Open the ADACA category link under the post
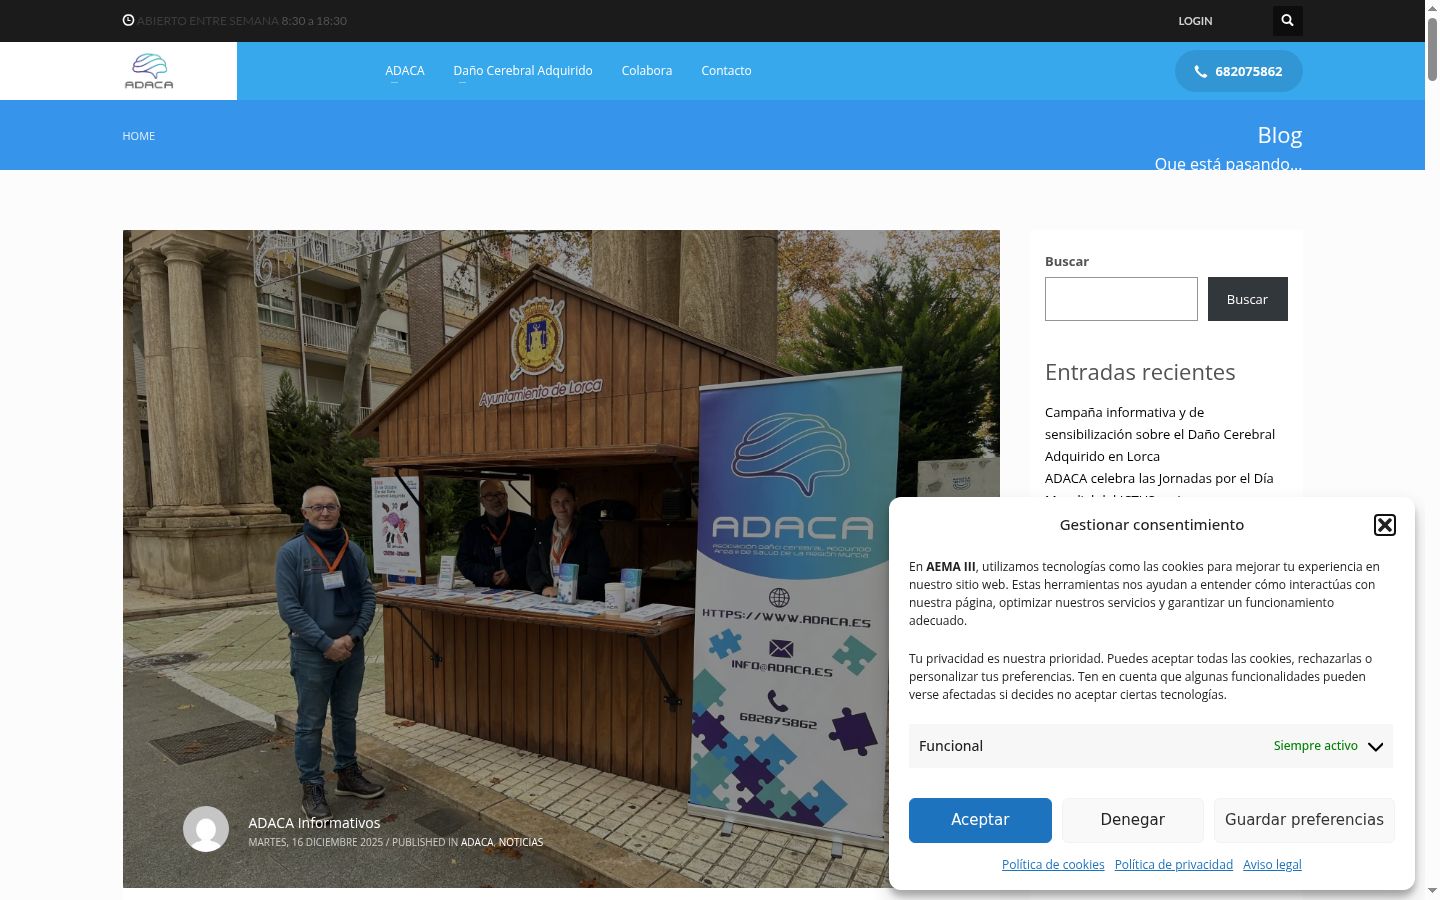The width and height of the screenshot is (1440, 900). click(477, 842)
